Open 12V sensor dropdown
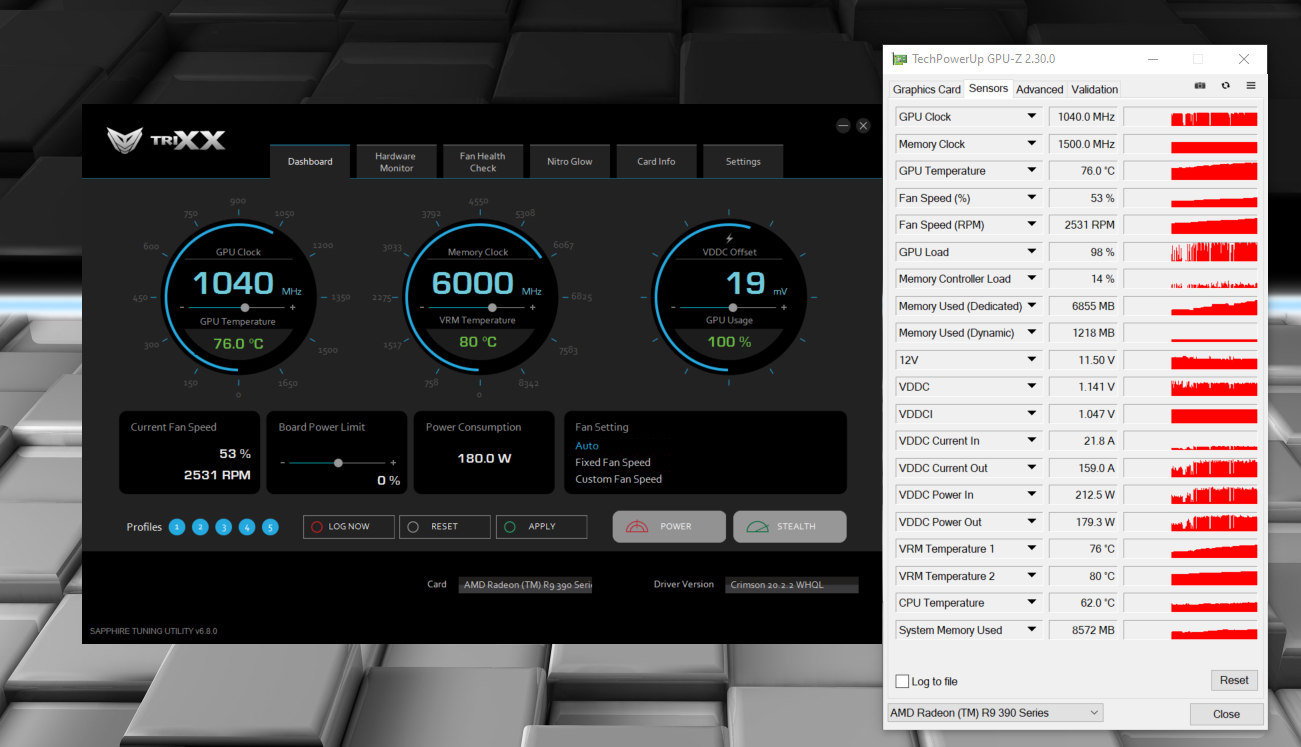The image size is (1301, 747). point(1032,360)
